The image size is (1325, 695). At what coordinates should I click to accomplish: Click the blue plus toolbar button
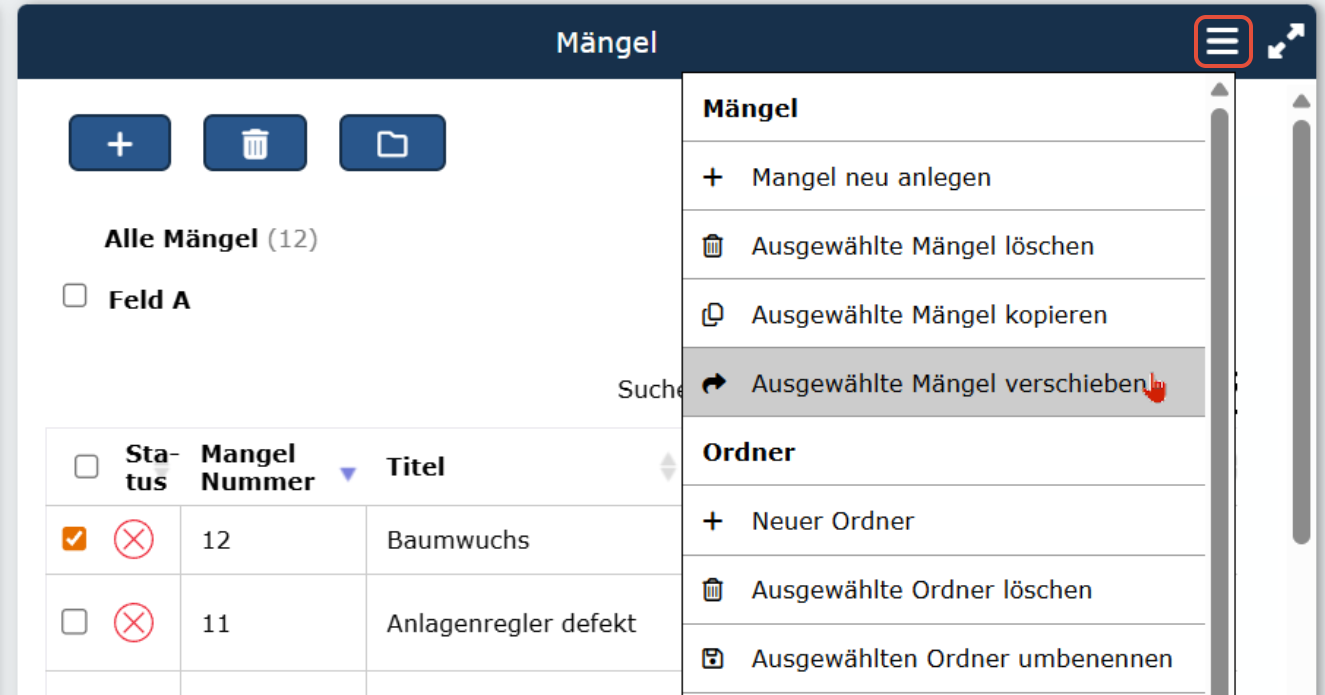(120, 143)
